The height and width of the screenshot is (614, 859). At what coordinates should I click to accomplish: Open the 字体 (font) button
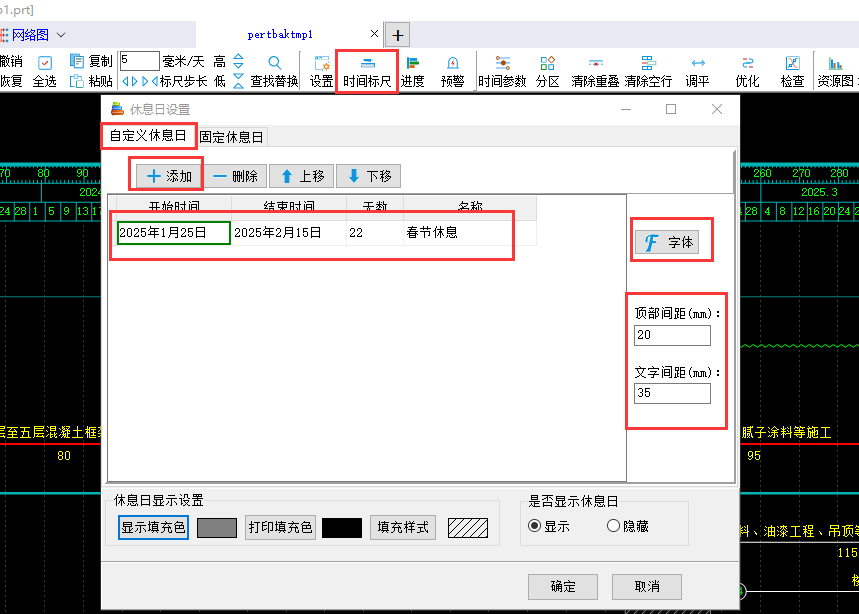point(667,242)
